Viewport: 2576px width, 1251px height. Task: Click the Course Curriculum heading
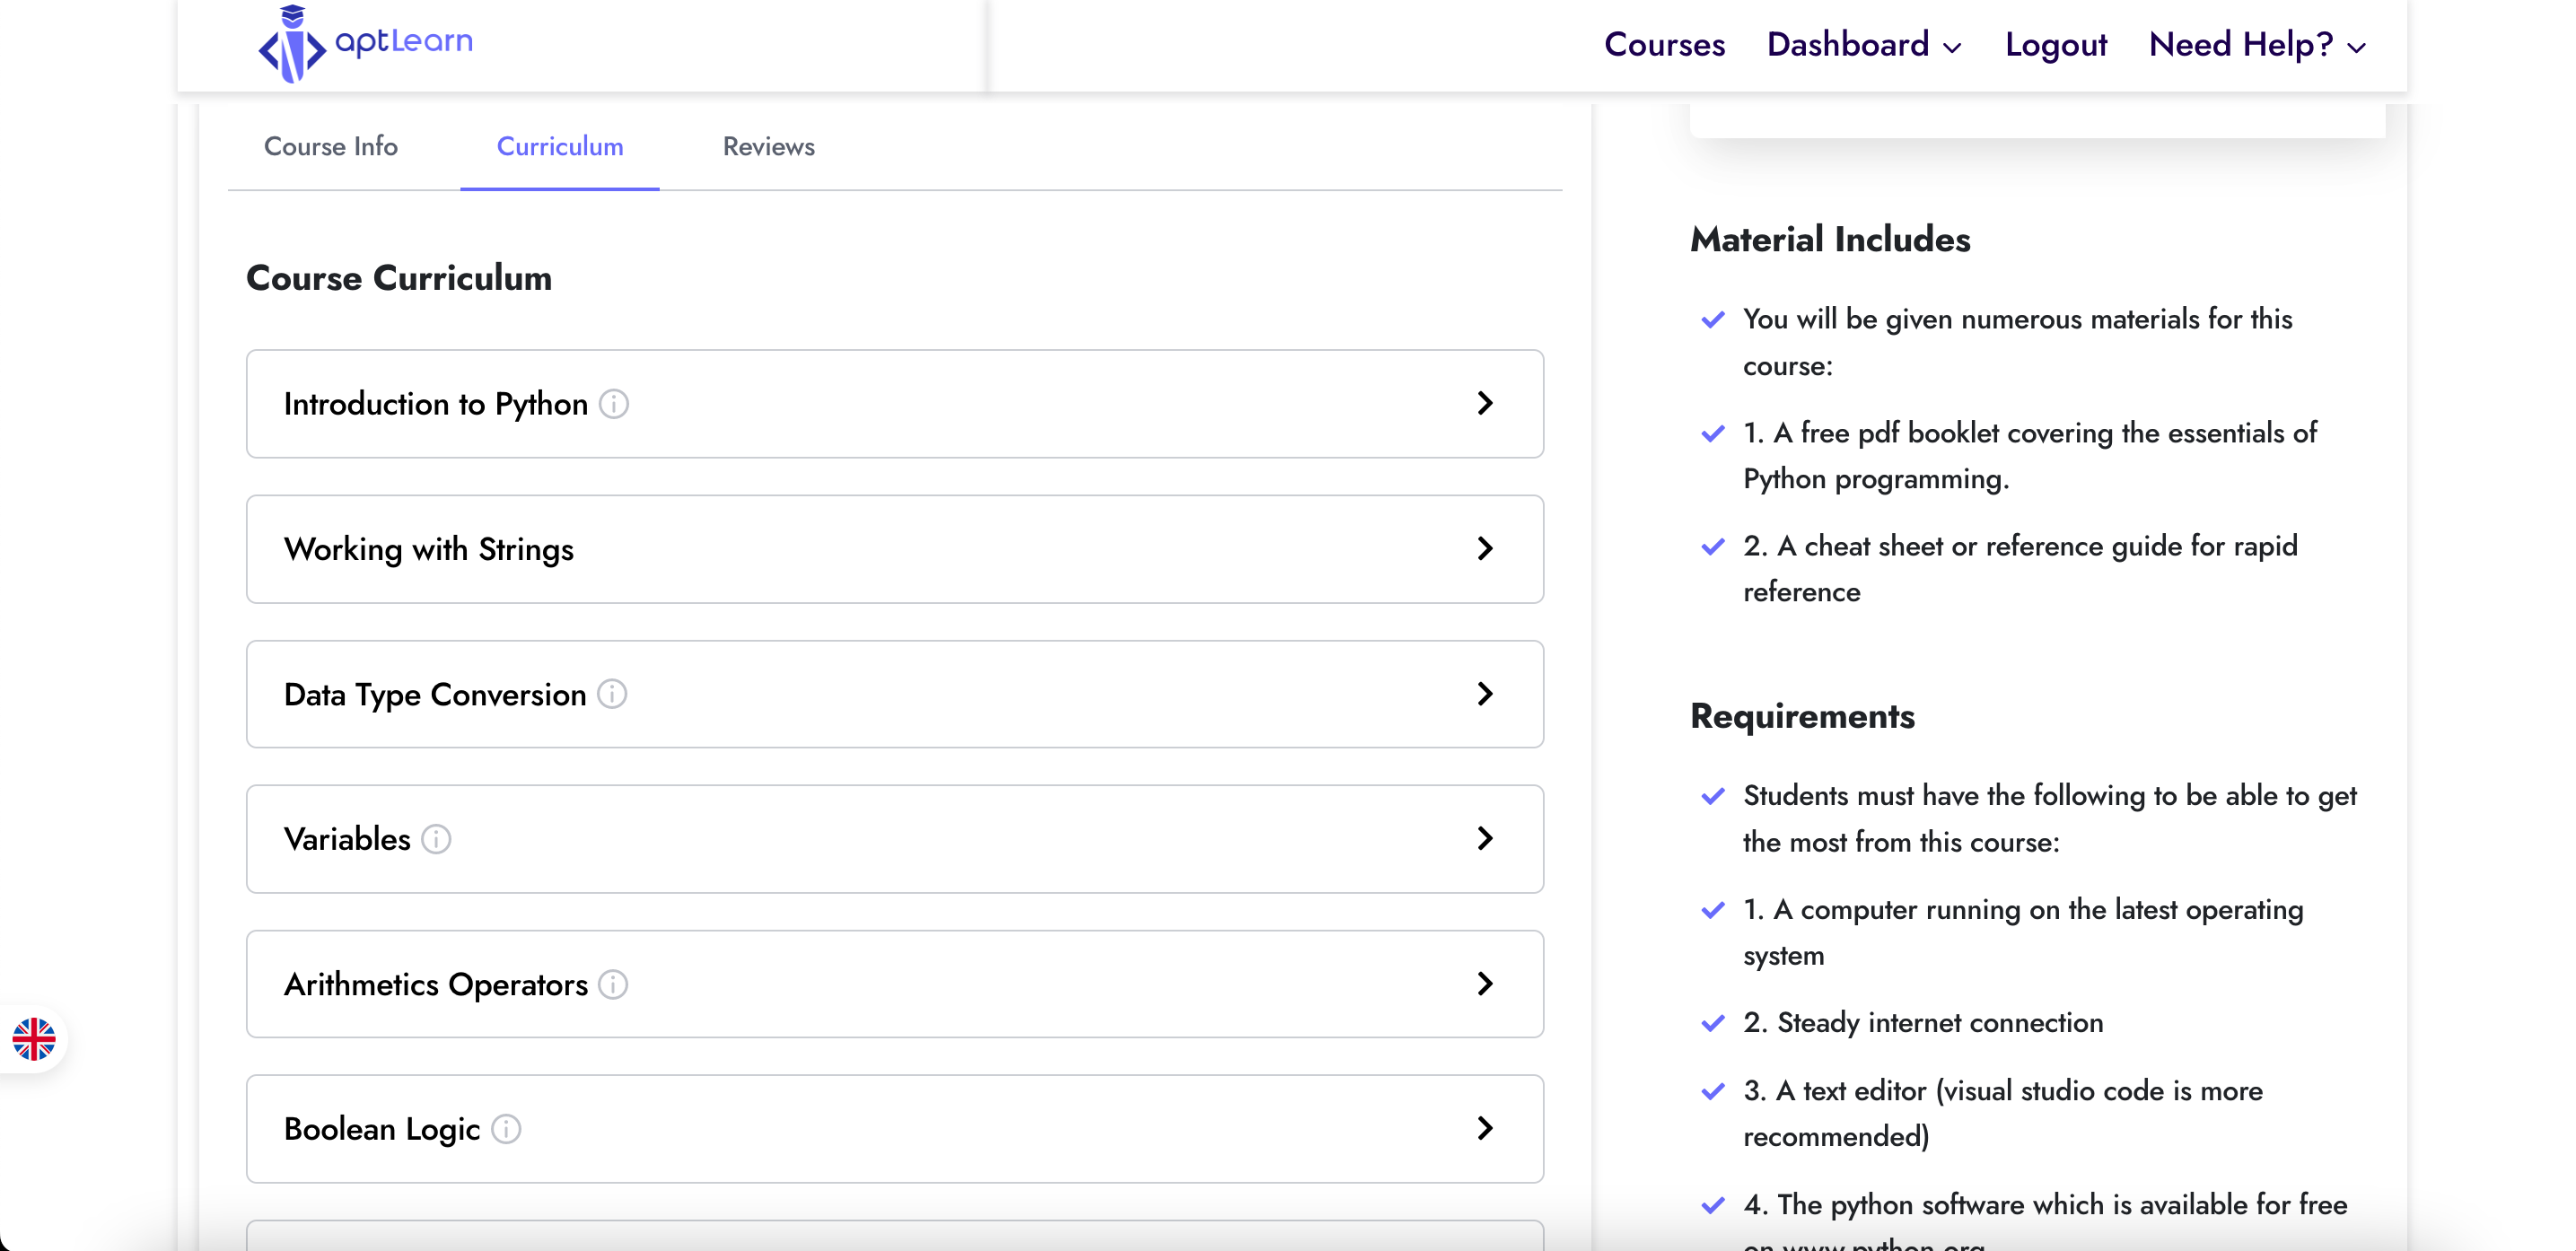(x=399, y=277)
